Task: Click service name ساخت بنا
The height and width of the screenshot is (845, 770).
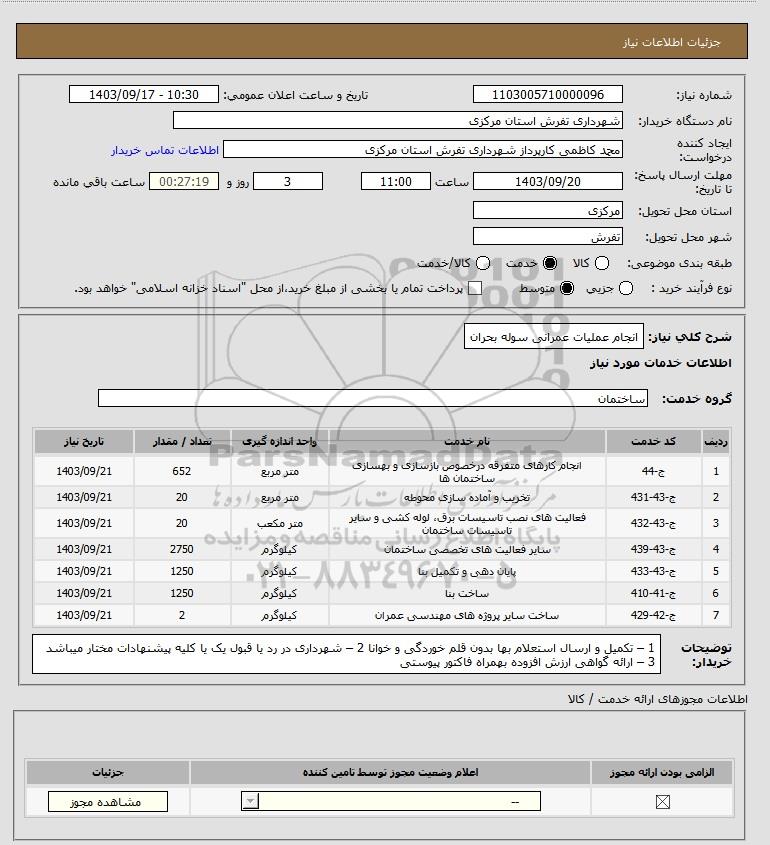Action: (x=467, y=593)
